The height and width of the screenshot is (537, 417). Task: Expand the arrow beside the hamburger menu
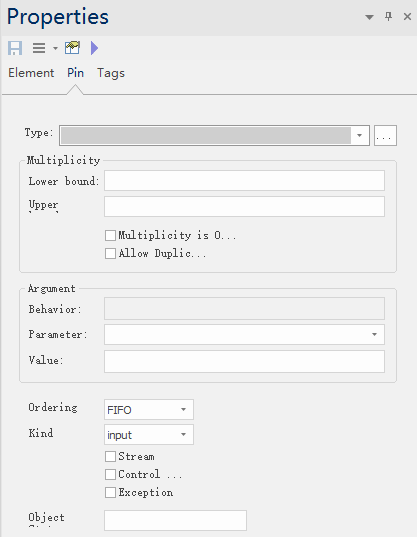[x=55, y=48]
